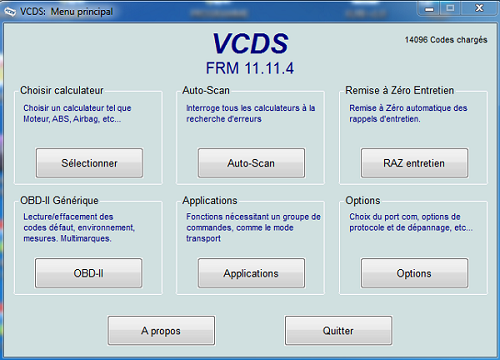The height and width of the screenshot is (360, 500).
Task: Click the 'VCDS: Menu principal' window title
Action: (66, 12)
